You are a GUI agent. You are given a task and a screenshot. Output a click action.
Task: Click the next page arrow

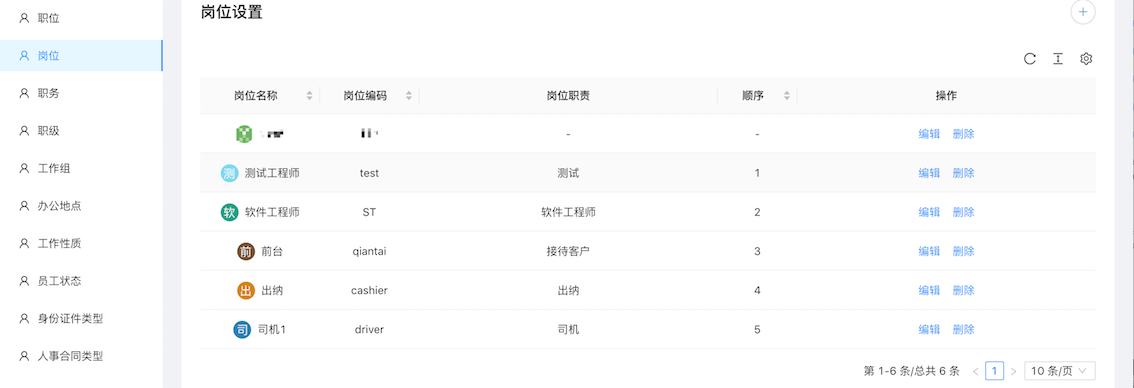click(x=1013, y=371)
